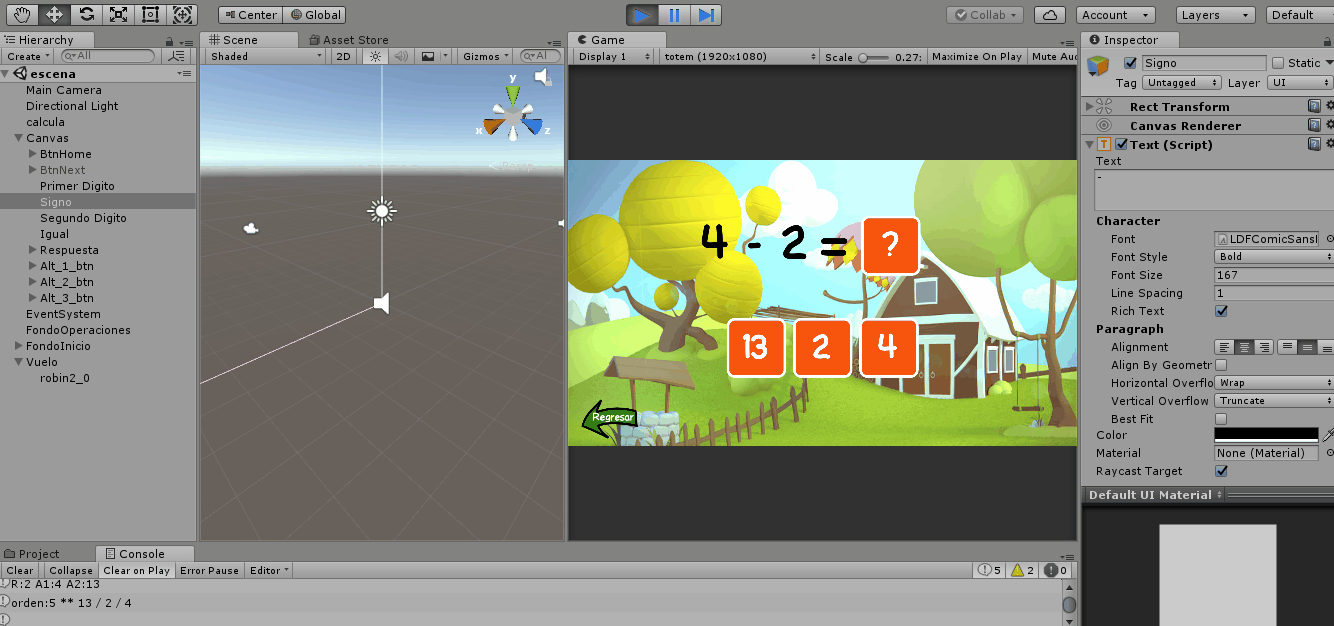Enable the Best Fit checkbox
The height and width of the screenshot is (626, 1334).
(x=1221, y=419)
